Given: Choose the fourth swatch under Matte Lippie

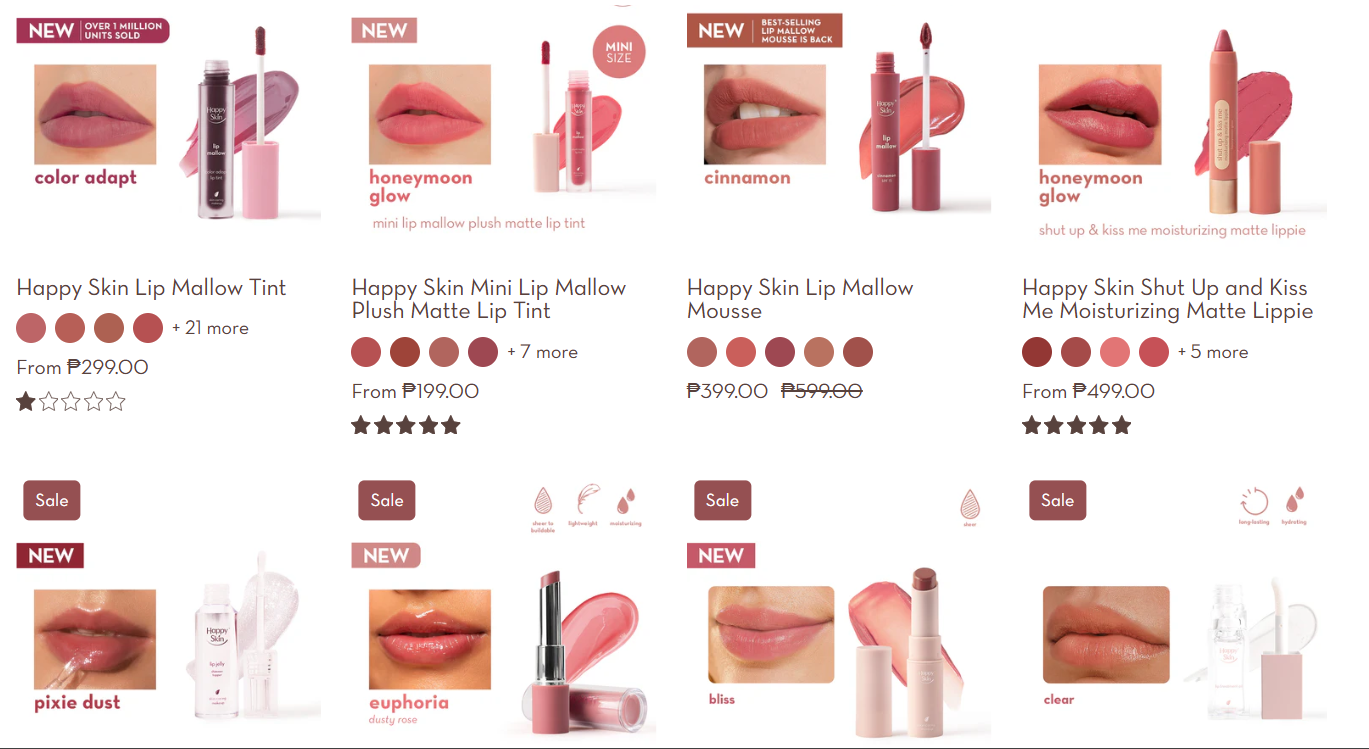Looking at the screenshot, I should (x=1154, y=352).
